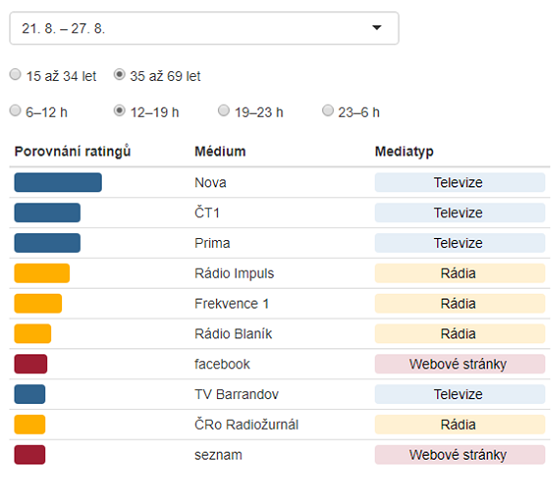557x496 pixels.
Task: Select the Rádio Impuls medium name
Action: [234, 274]
